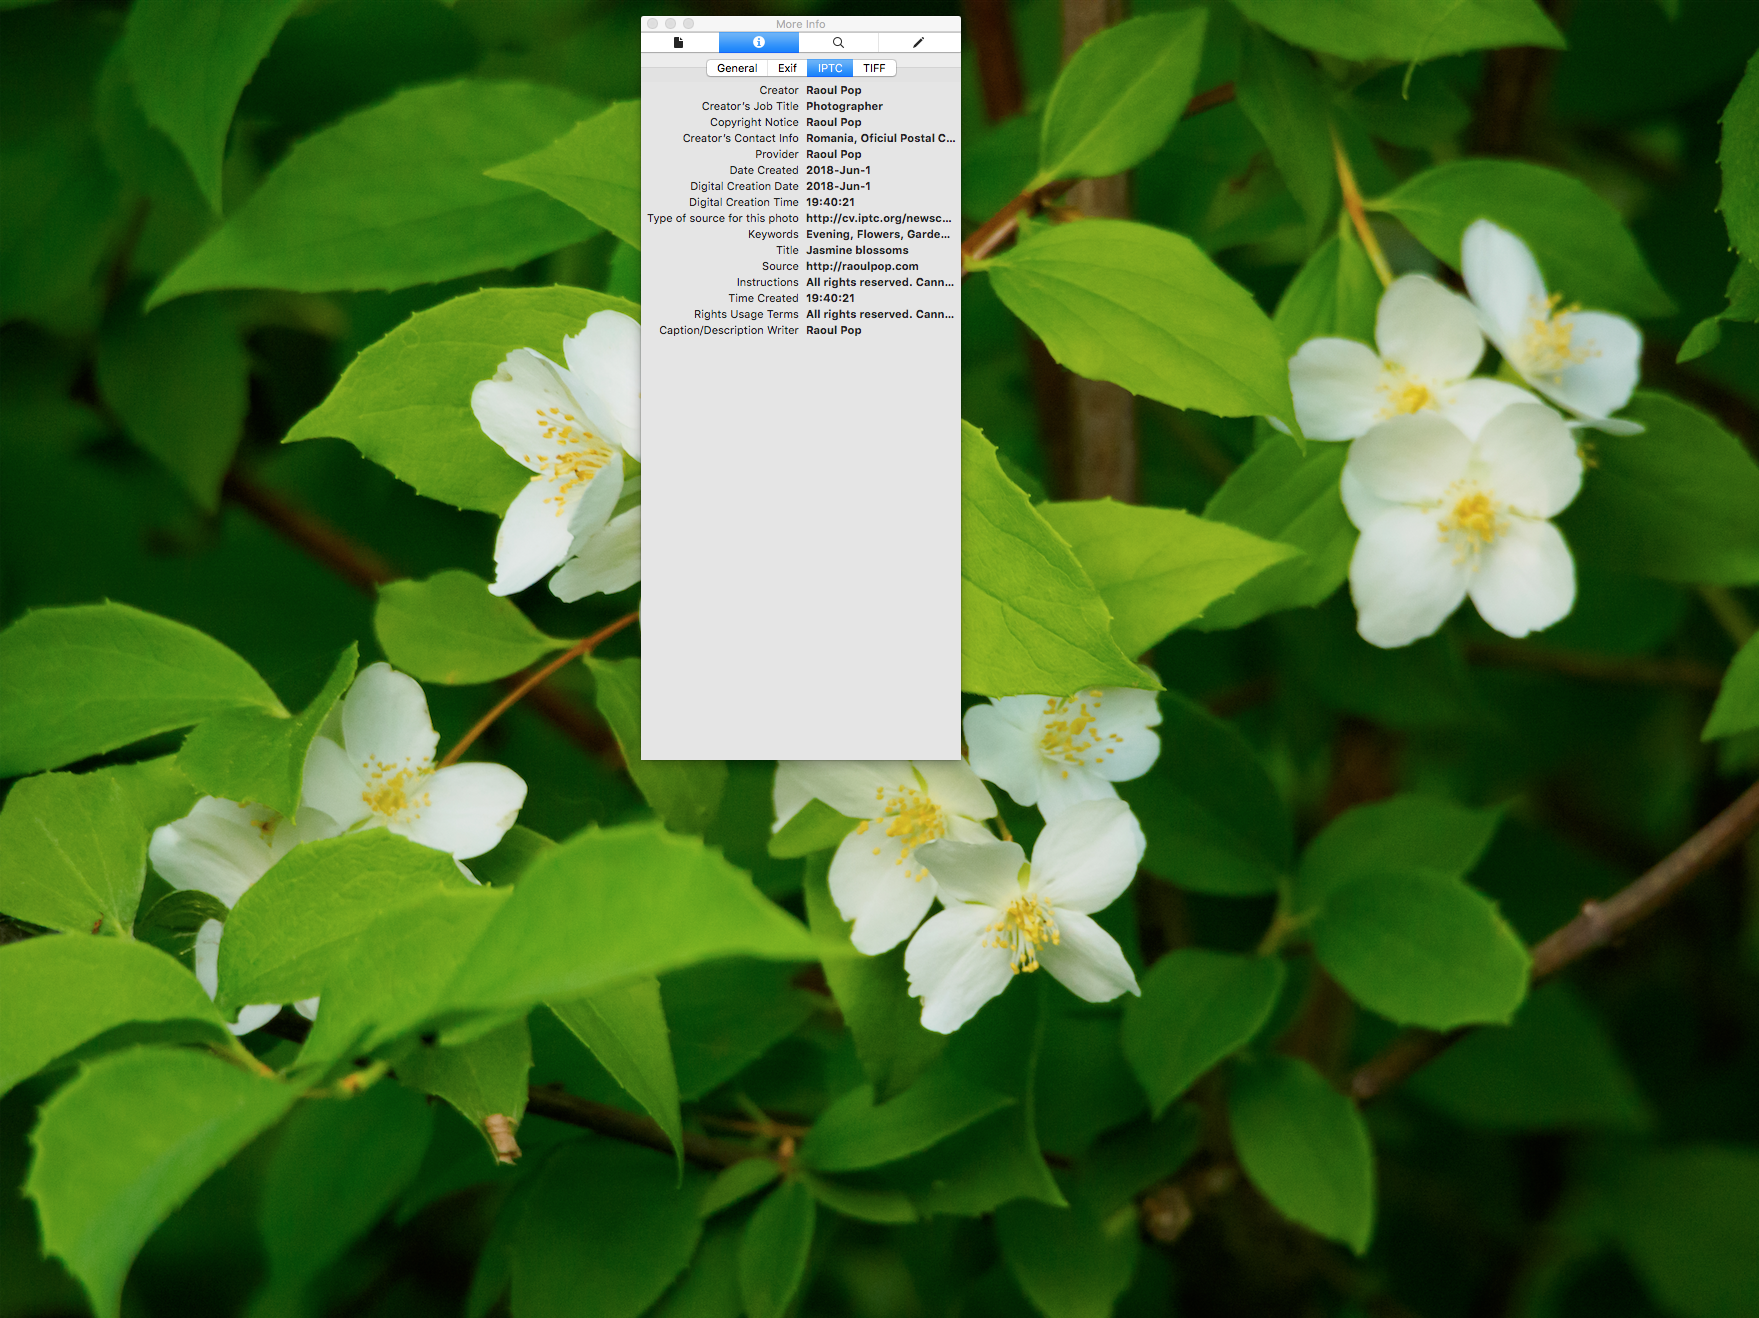Minimize the More Info inspector window
The width and height of the screenshot is (1759, 1318).
pyautogui.click(x=671, y=24)
